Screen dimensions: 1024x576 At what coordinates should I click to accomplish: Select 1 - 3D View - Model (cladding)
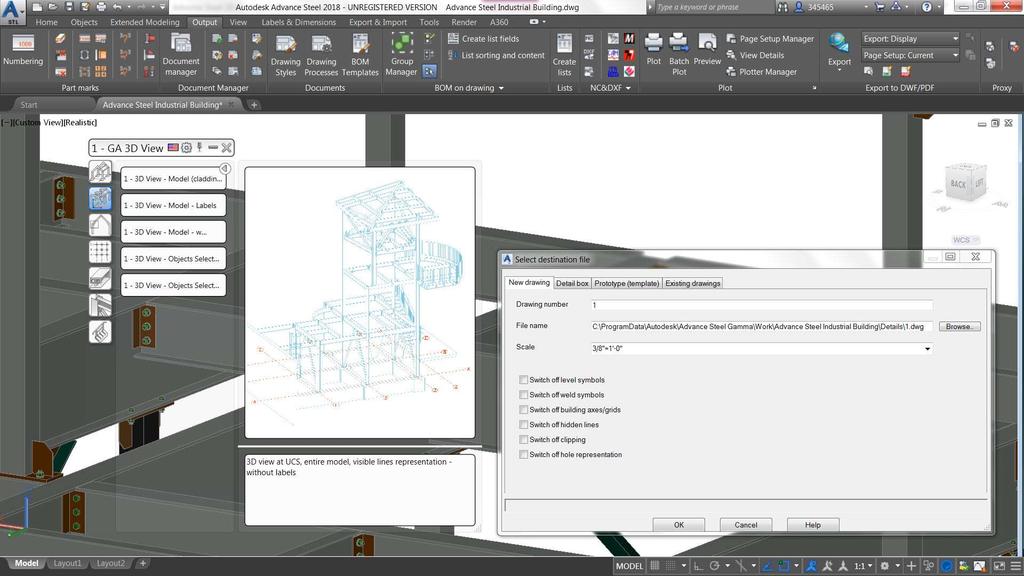click(x=173, y=178)
